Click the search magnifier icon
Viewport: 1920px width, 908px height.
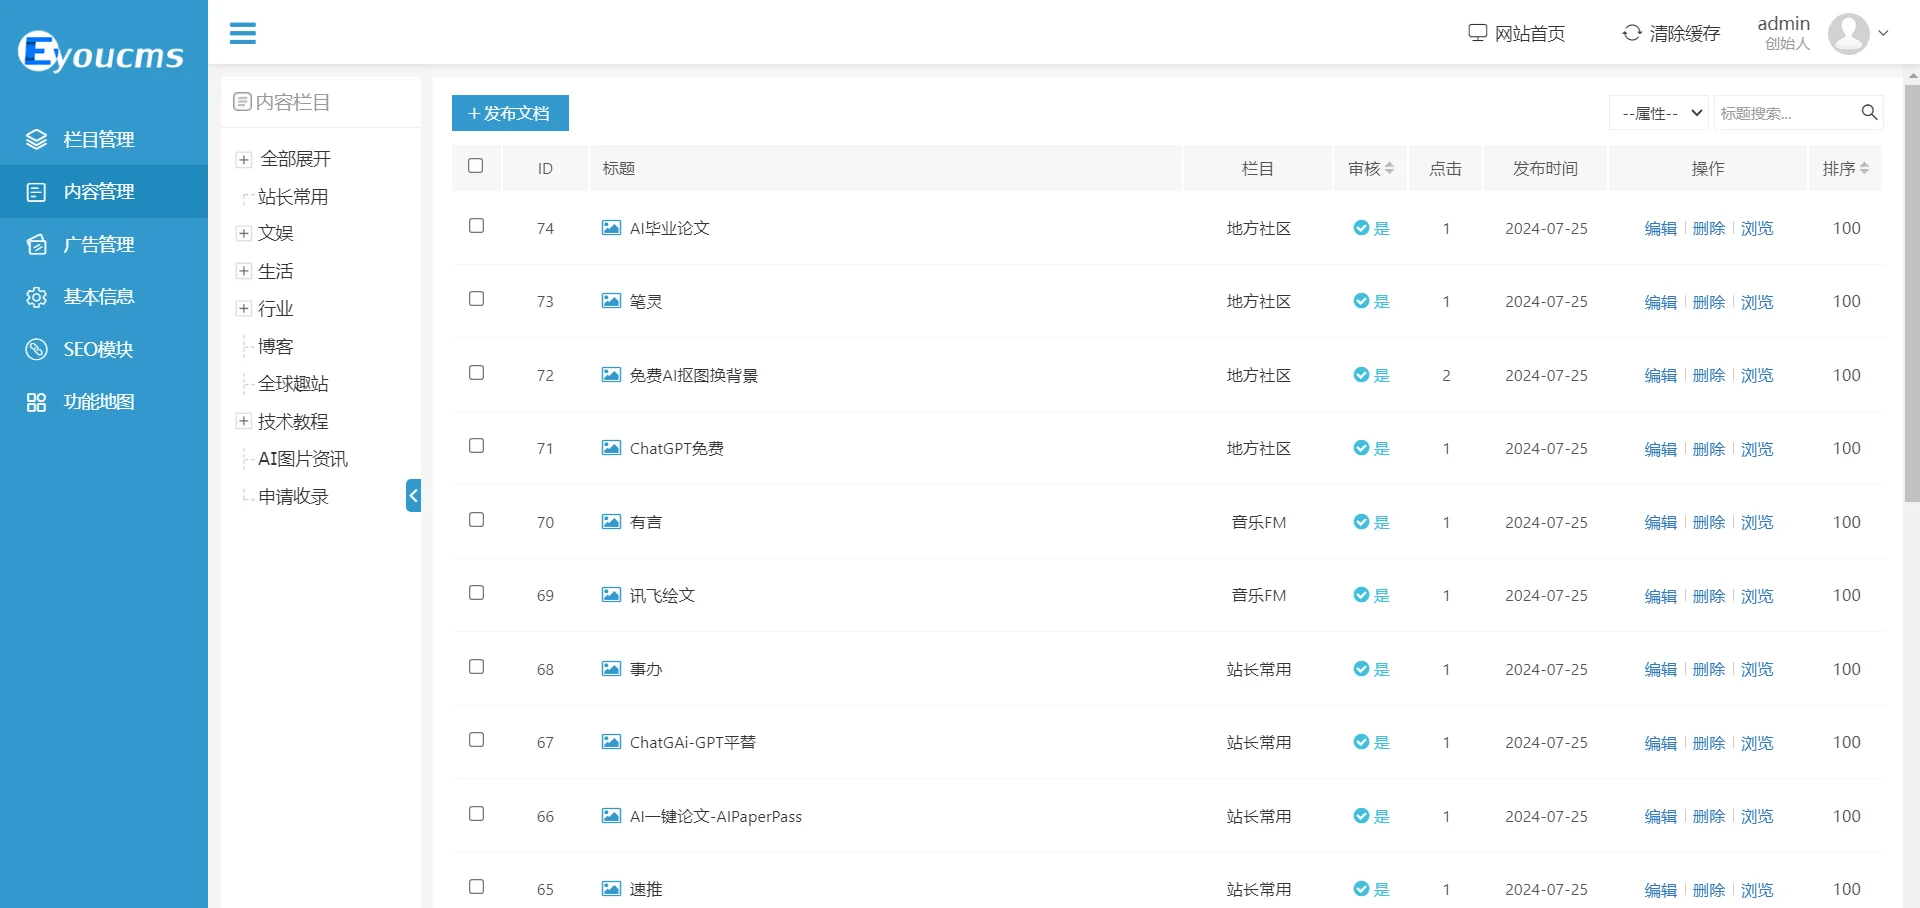pyautogui.click(x=1868, y=113)
